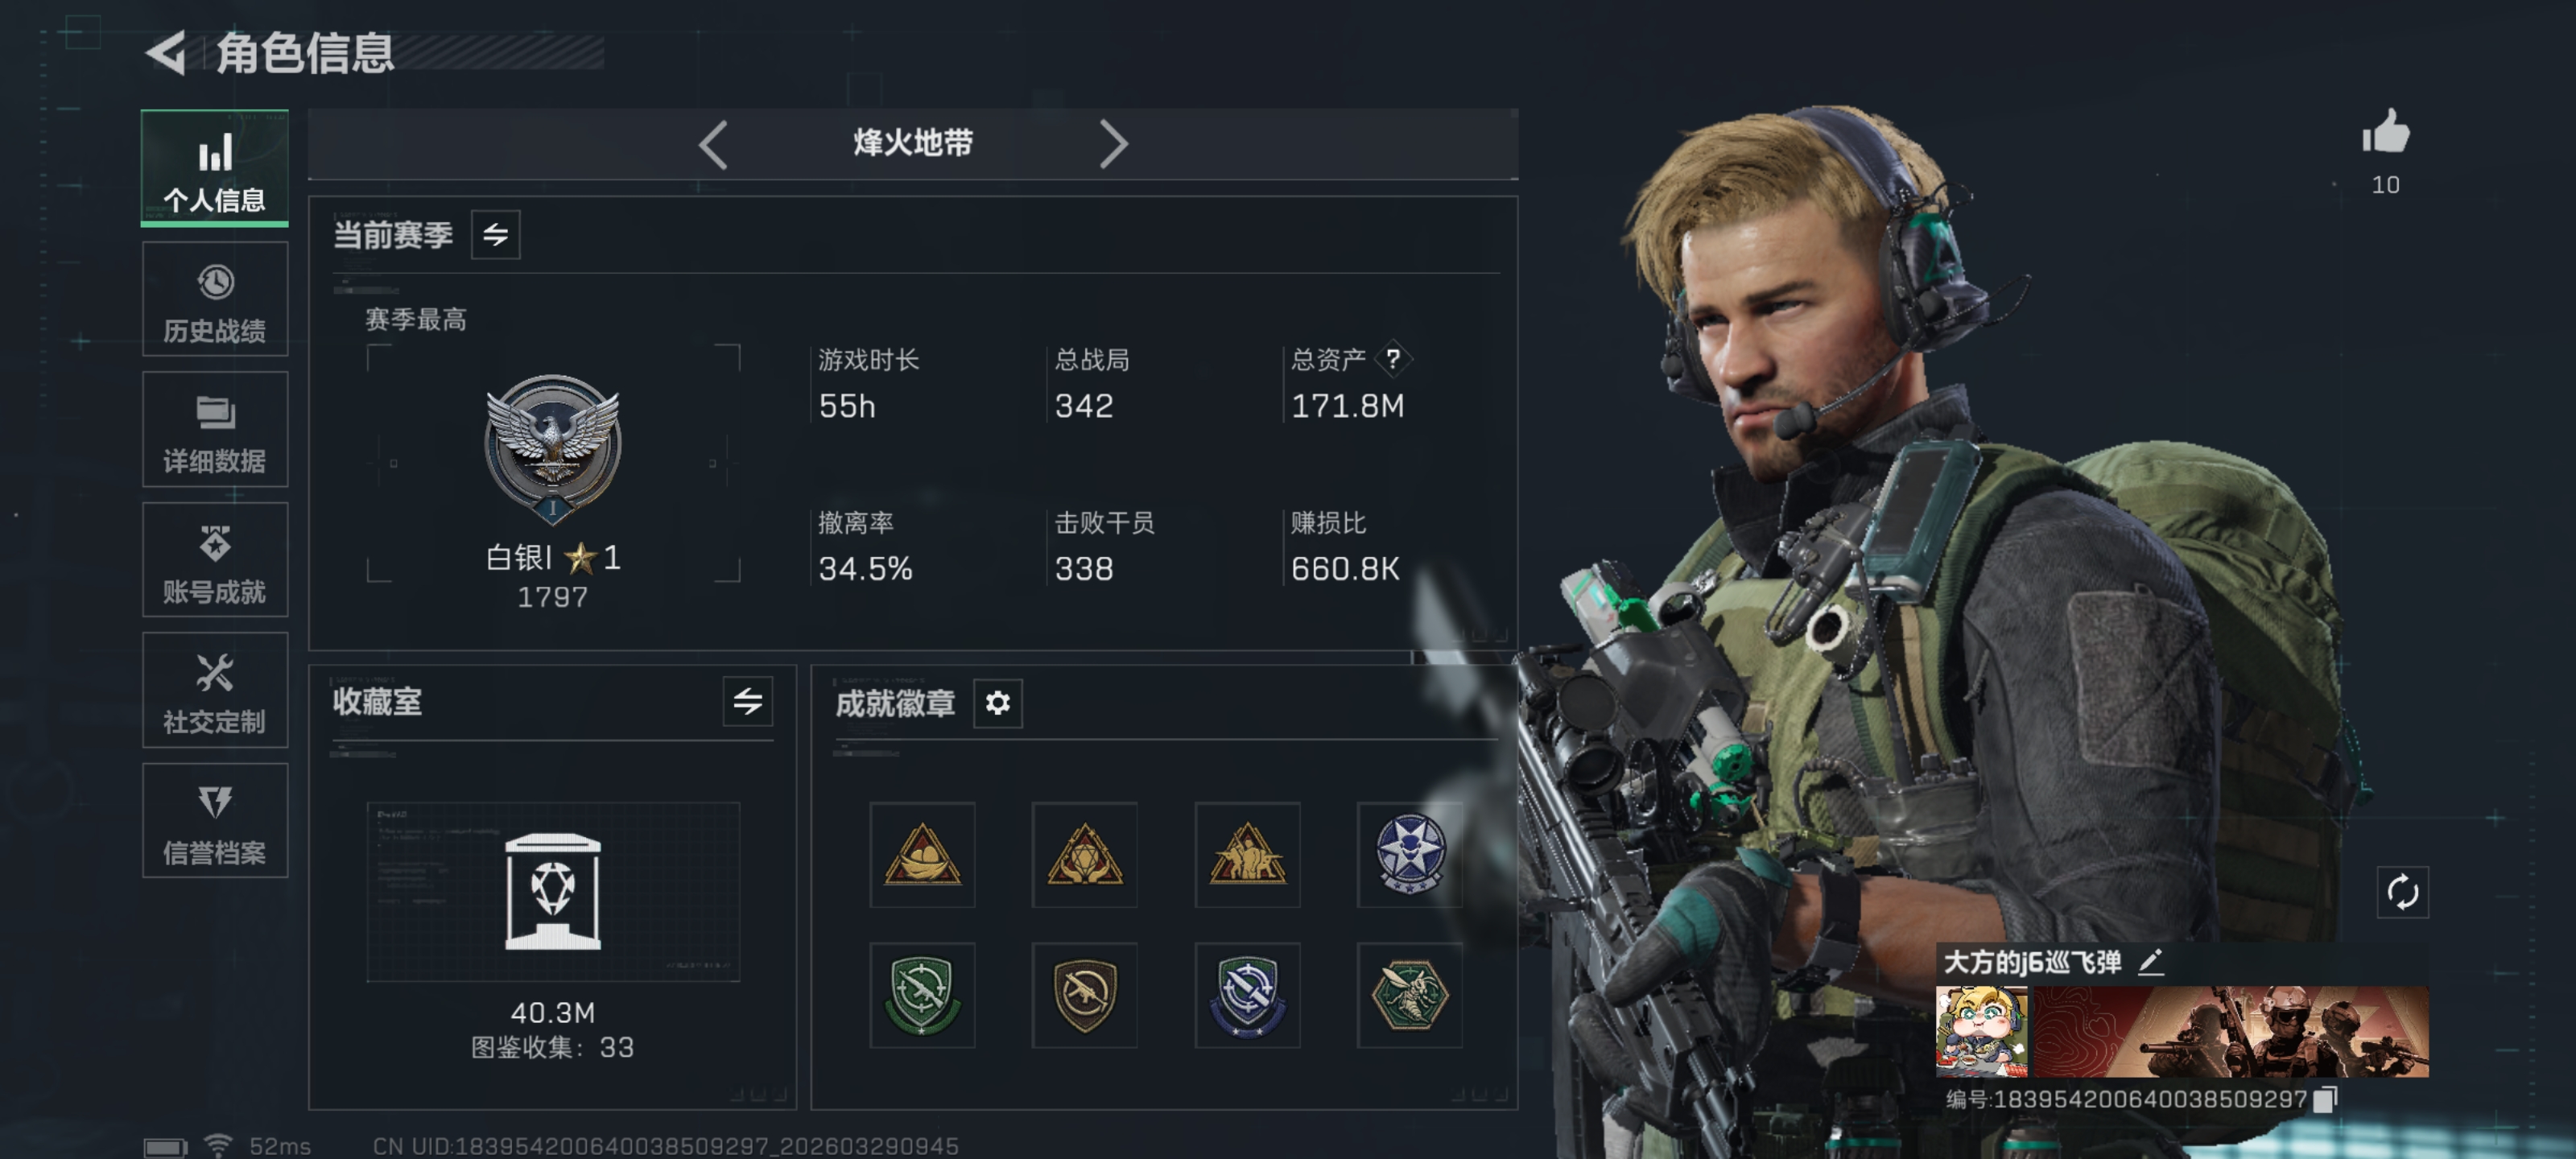
Task: Go to the 账号成就 tab
Action: pos(215,560)
